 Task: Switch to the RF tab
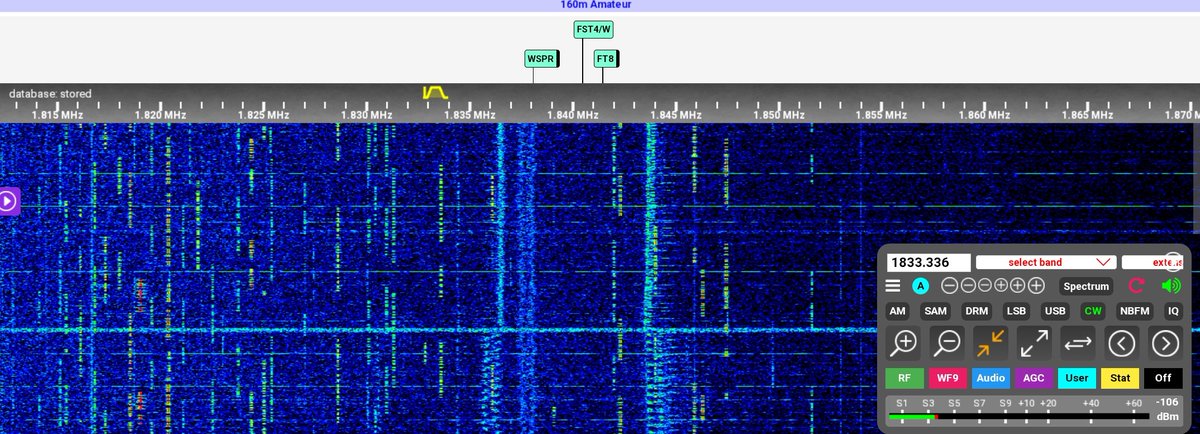(x=904, y=379)
